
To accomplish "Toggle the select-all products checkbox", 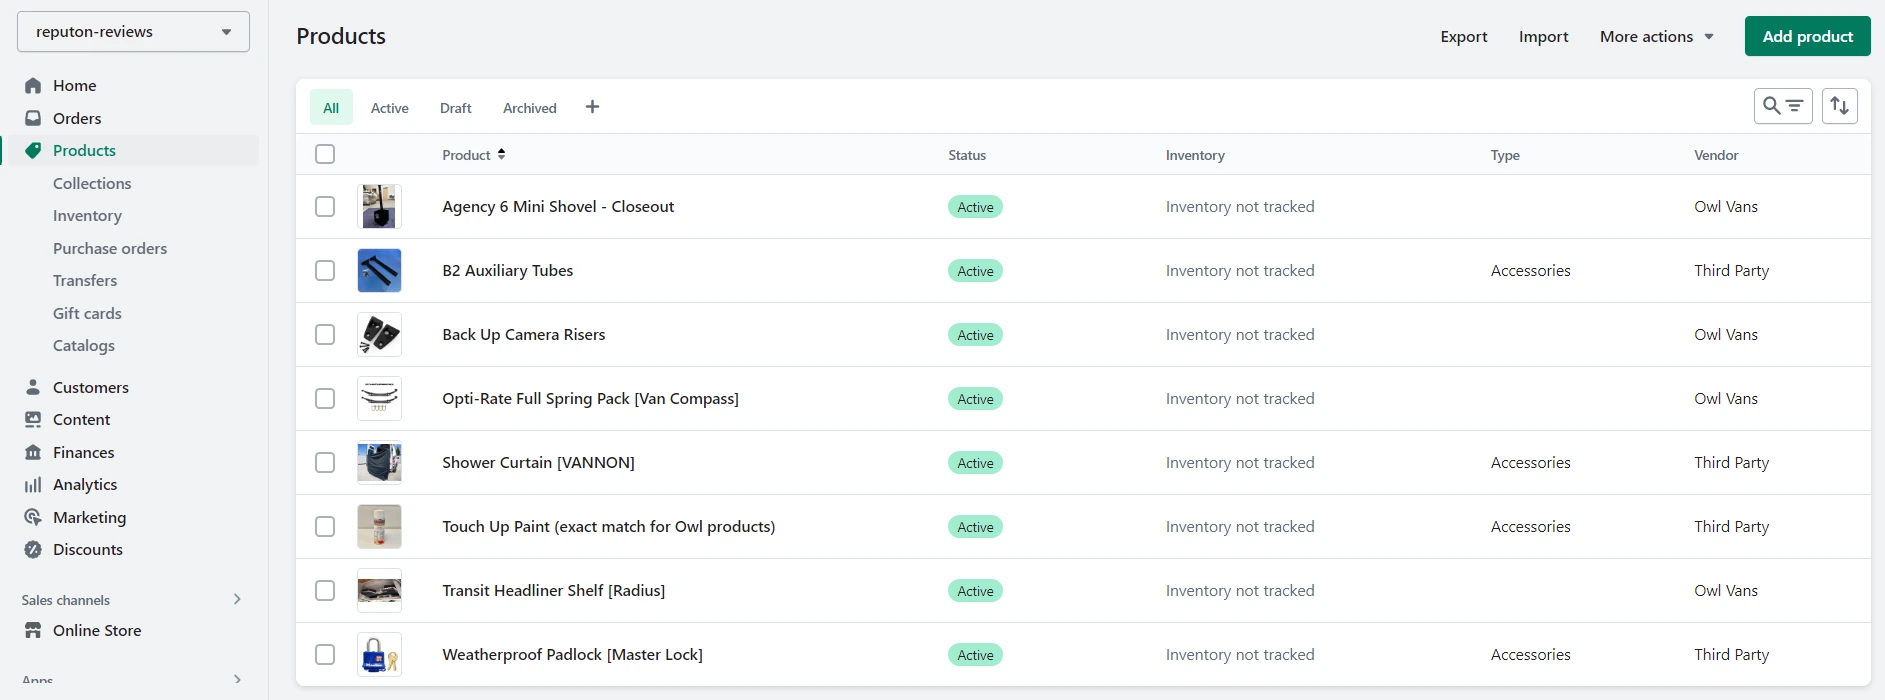I will (325, 154).
